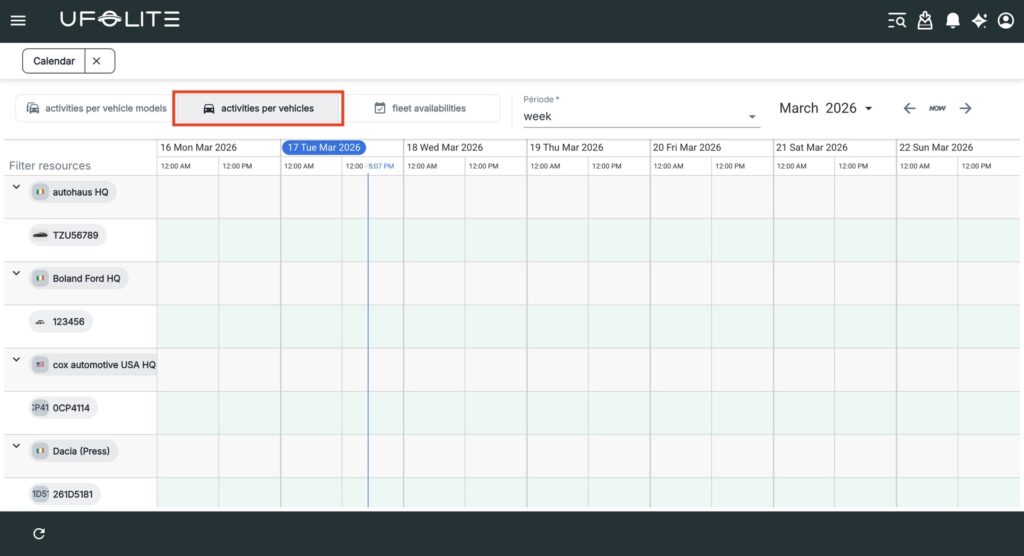
Task: Click the inbox download tray icon
Action: (x=925, y=20)
